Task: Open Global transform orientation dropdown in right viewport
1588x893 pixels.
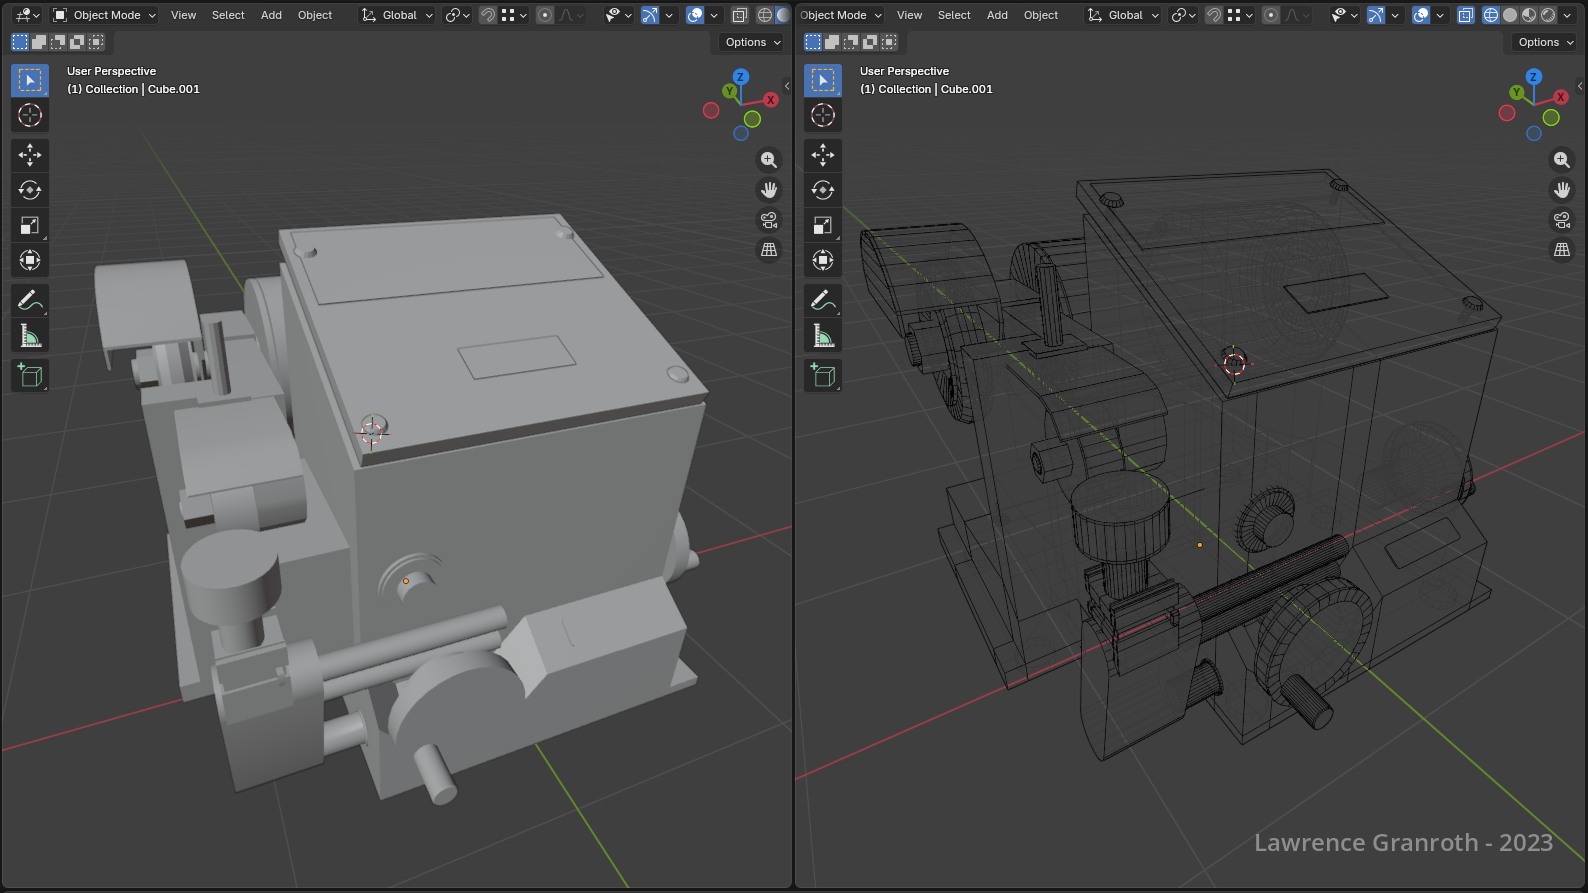Action: pyautogui.click(x=1125, y=15)
